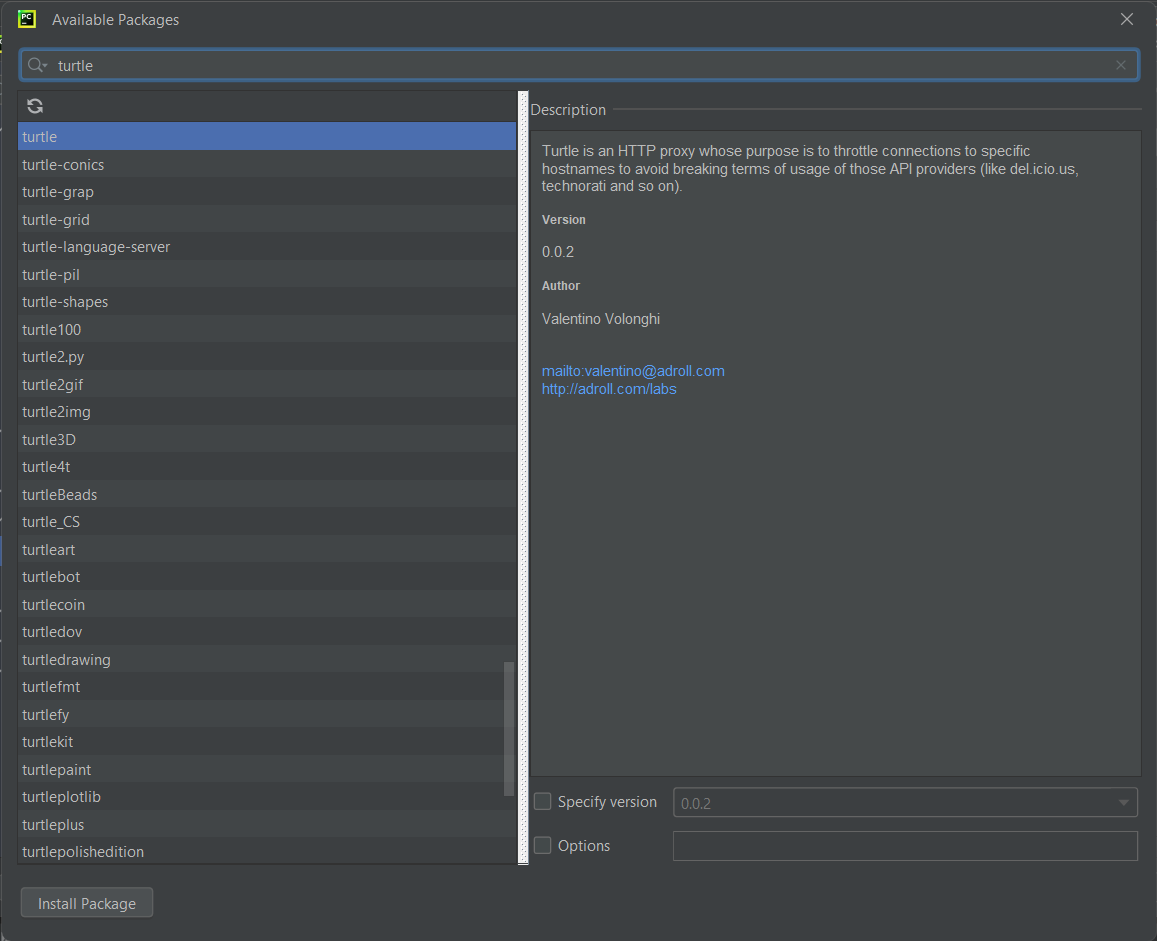
Task: Select the turtle-language-server package
Action: tap(96, 247)
